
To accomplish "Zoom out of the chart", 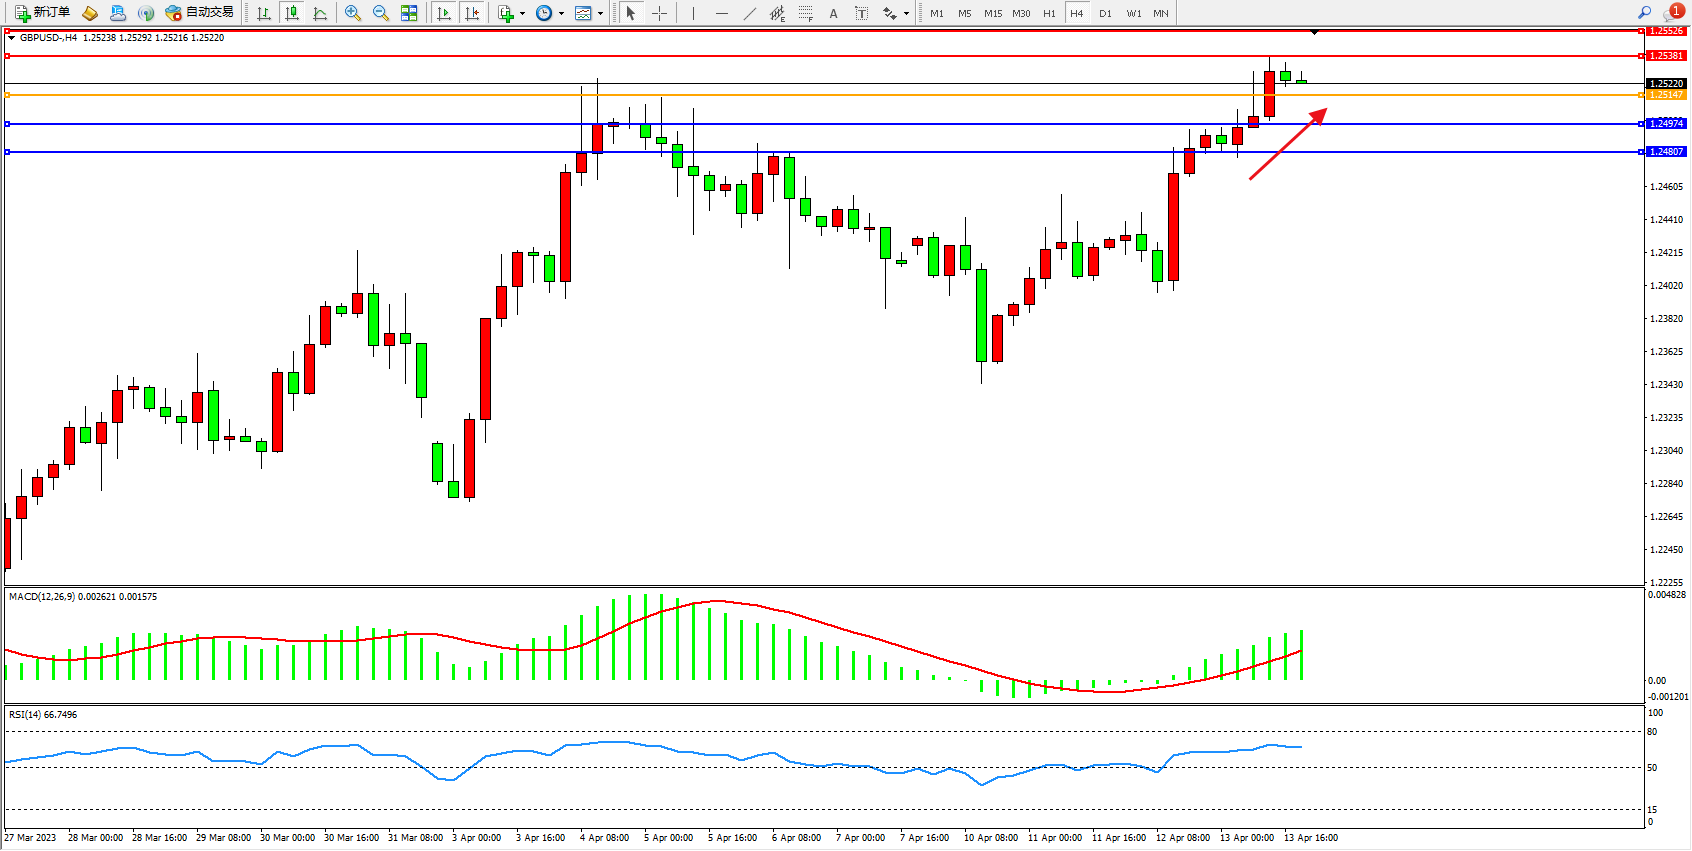I will coord(380,13).
